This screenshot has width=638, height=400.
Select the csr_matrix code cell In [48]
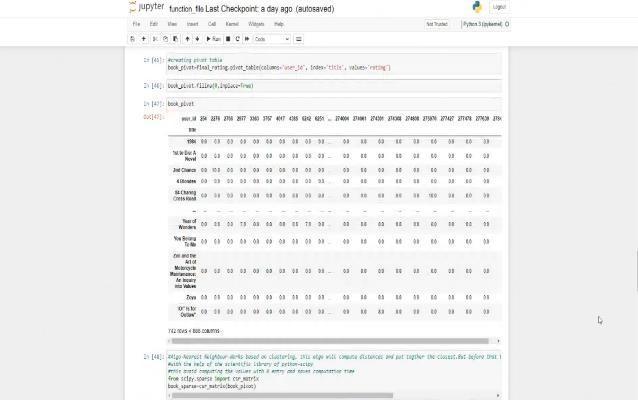click(334, 372)
